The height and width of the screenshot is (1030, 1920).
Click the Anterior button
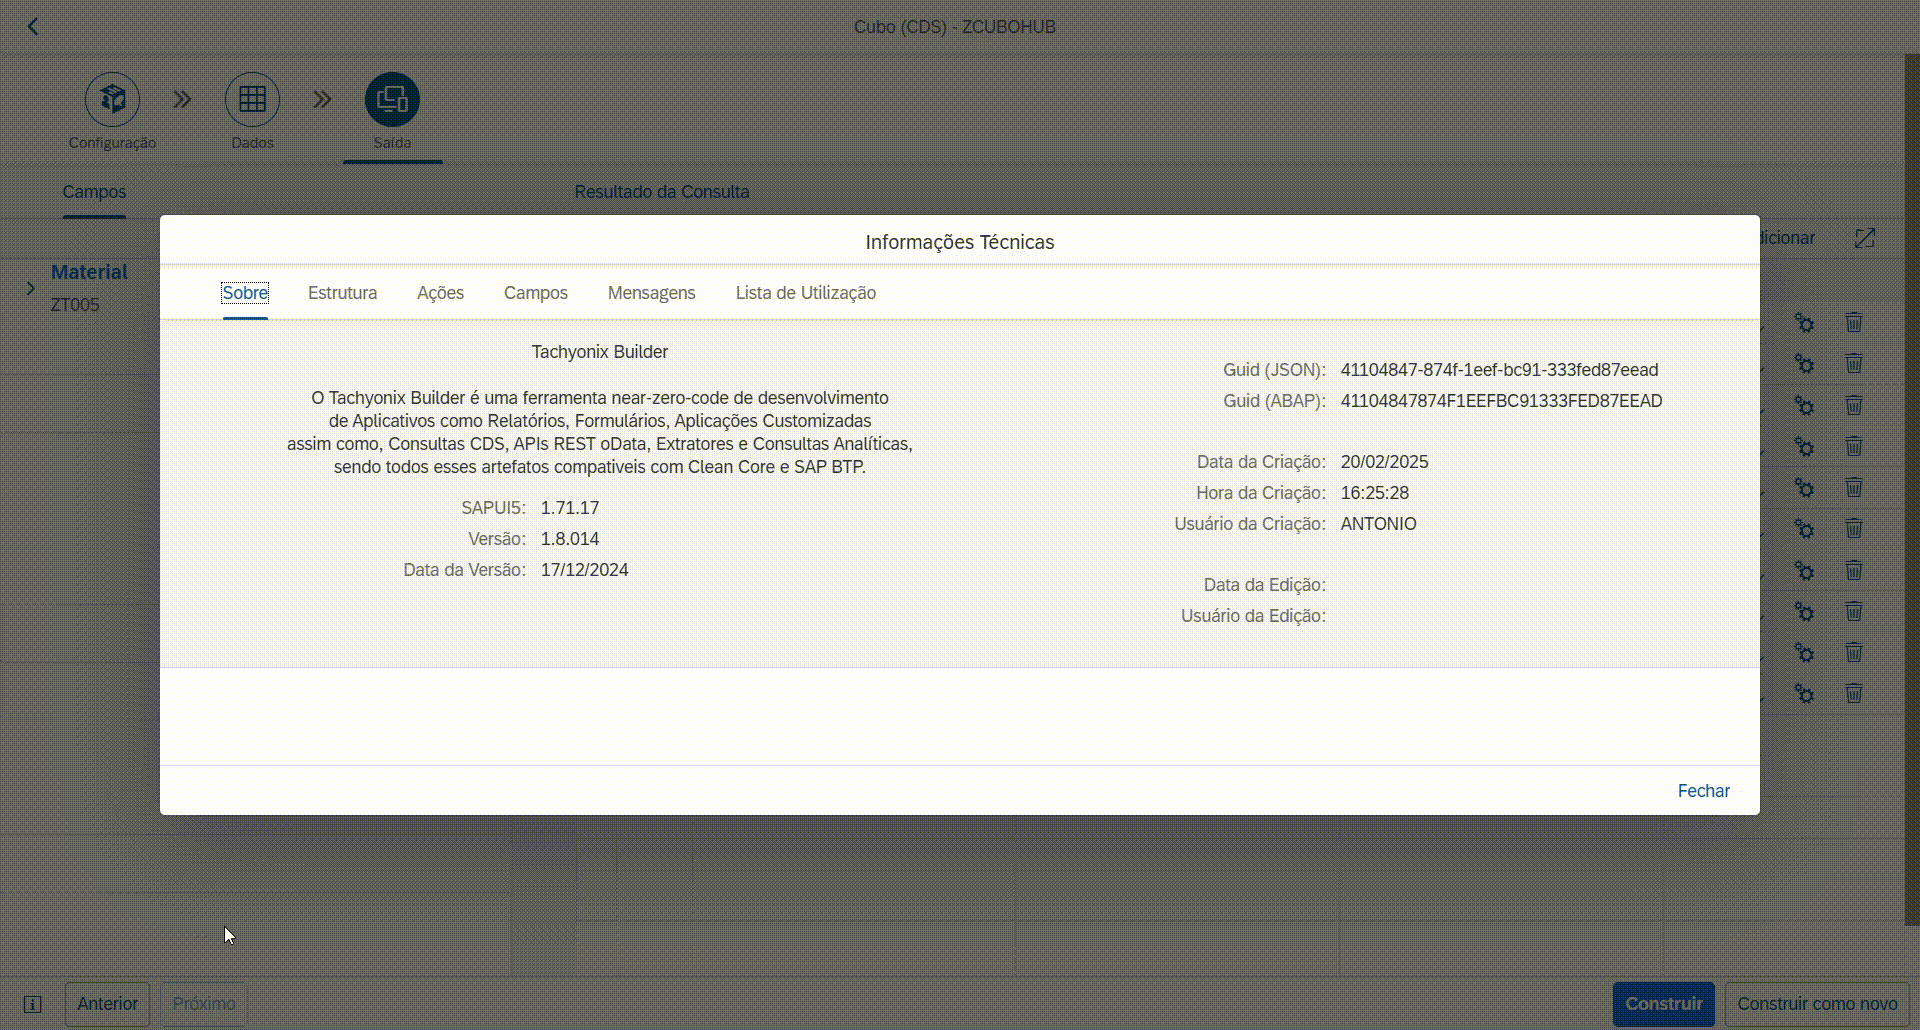(x=107, y=1004)
